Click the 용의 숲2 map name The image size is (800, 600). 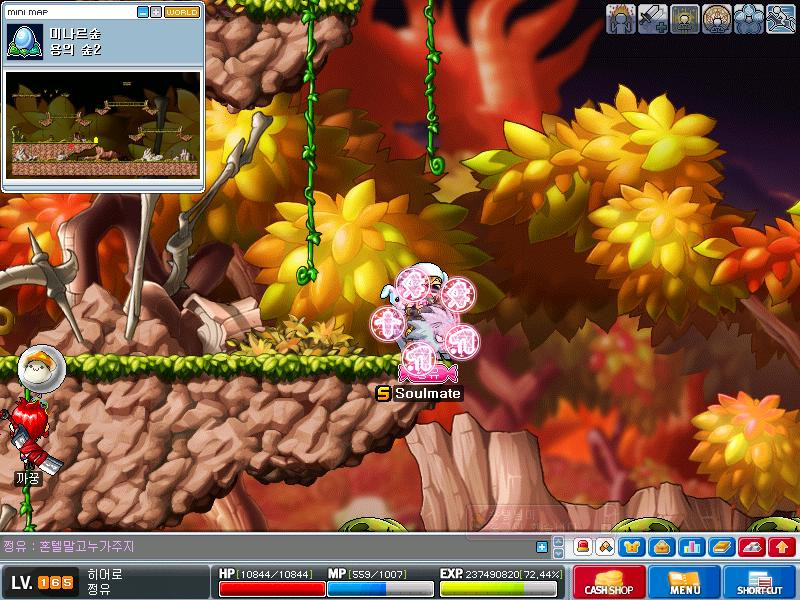pyautogui.click(x=75, y=49)
